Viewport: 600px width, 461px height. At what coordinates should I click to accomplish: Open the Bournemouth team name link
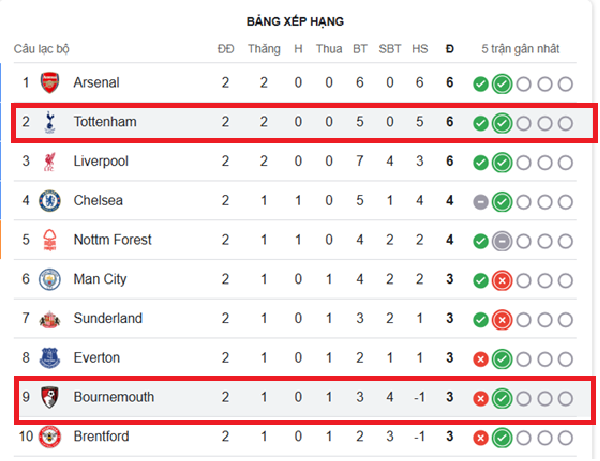(x=114, y=397)
